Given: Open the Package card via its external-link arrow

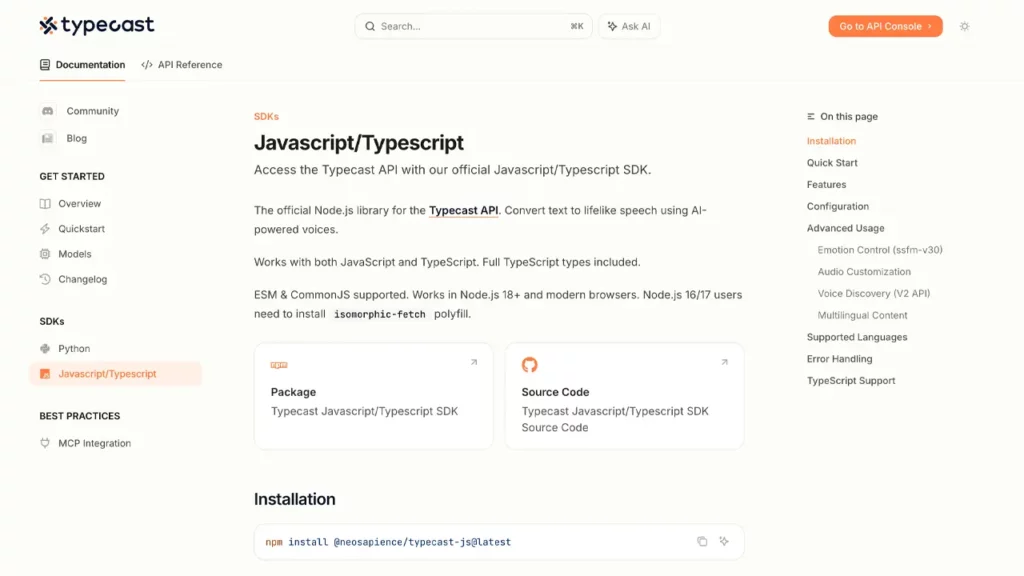Looking at the screenshot, I should [x=473, y=363].
